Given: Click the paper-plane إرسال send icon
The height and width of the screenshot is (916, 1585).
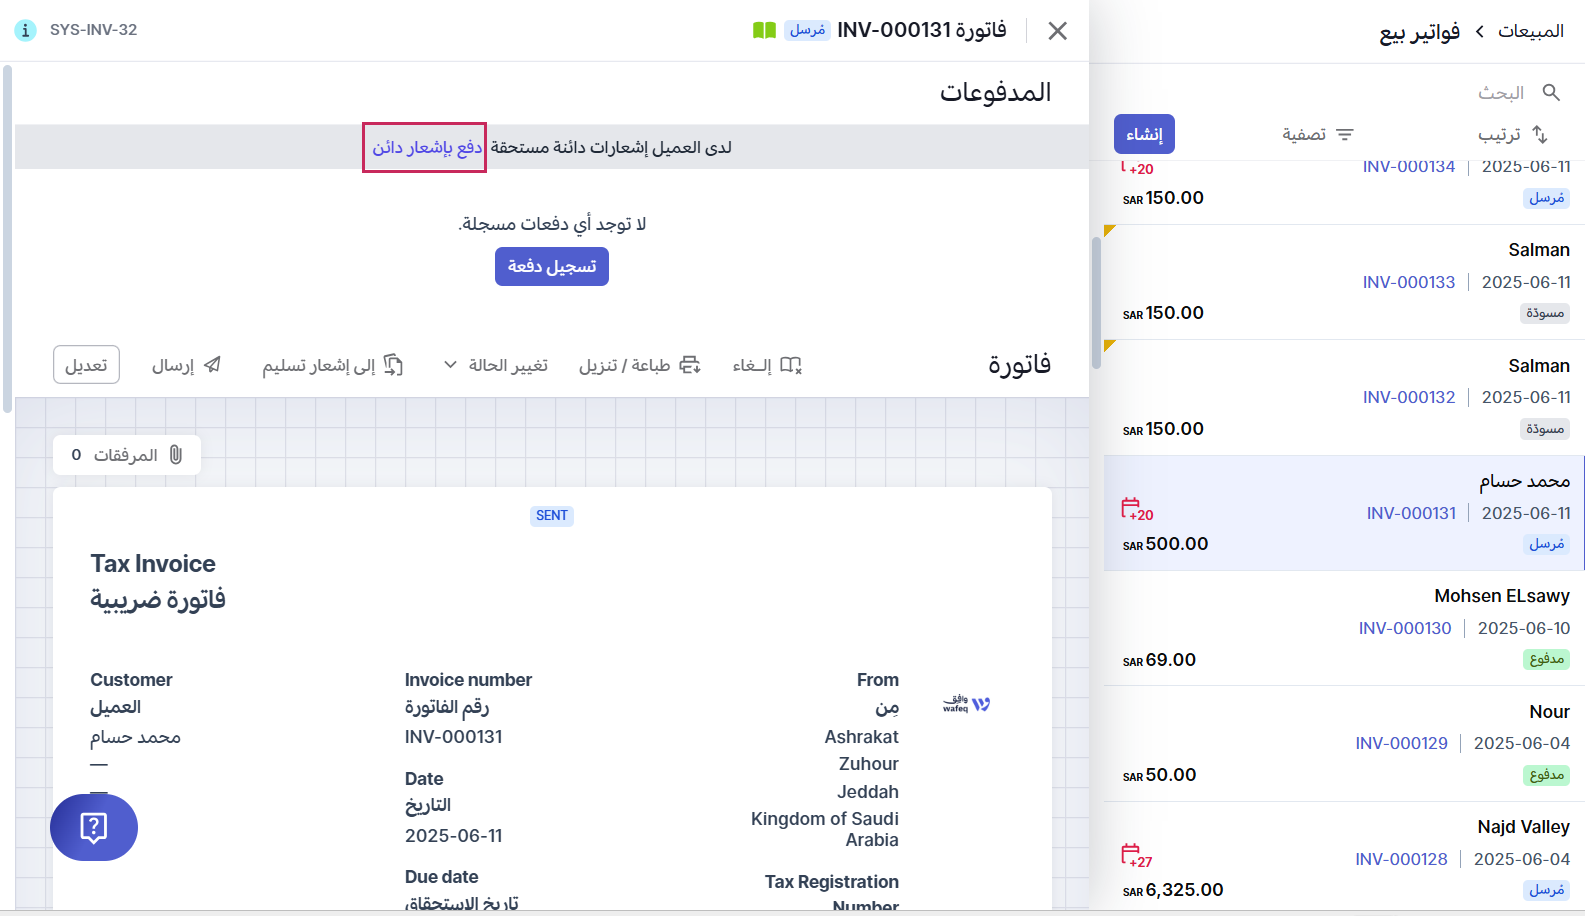Looking at the screenshot, I should pos(212,365).
